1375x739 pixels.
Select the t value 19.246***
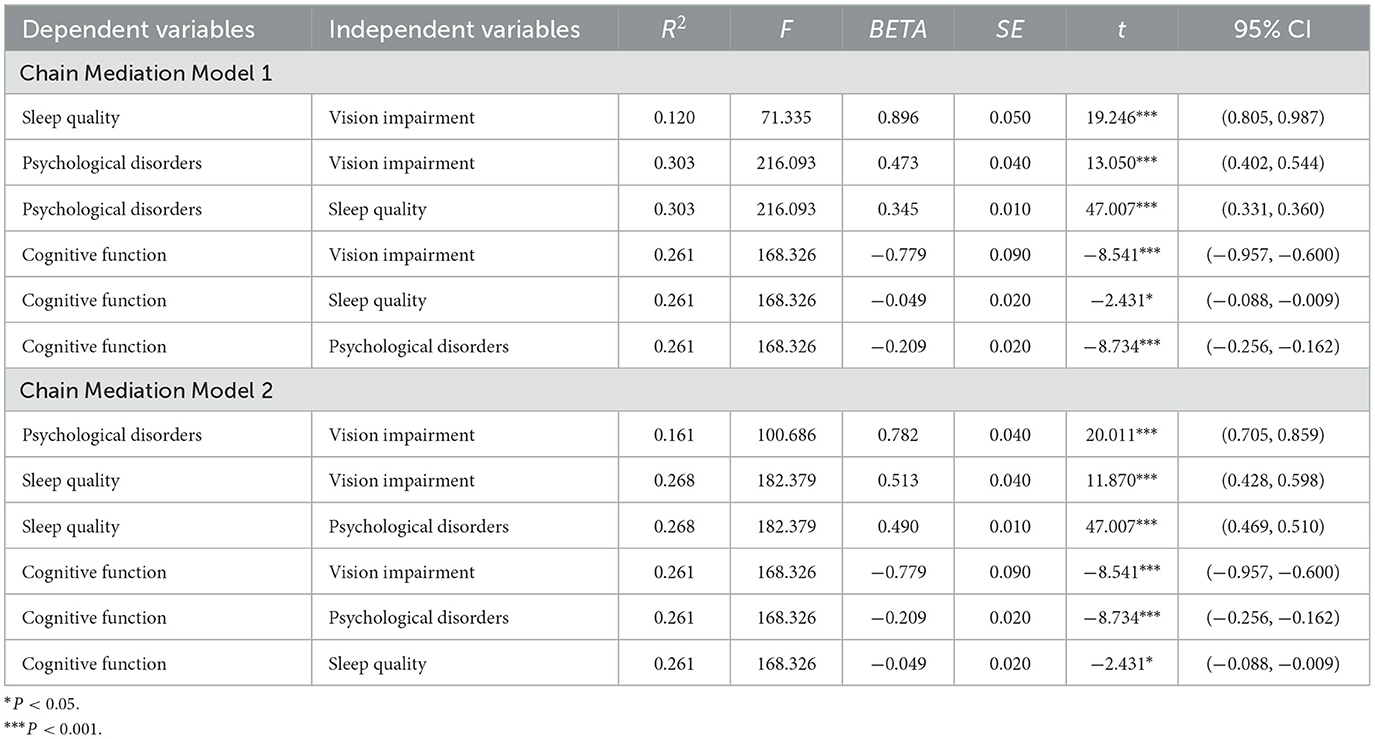click(1121, 118)
